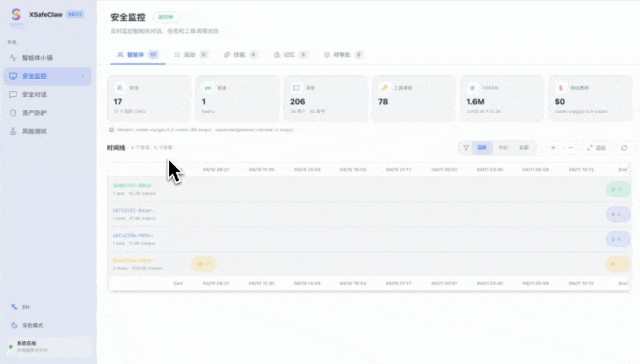640x364 pixels.
Task: Open the timeline filter funnel icon
Action: [466, 148]
